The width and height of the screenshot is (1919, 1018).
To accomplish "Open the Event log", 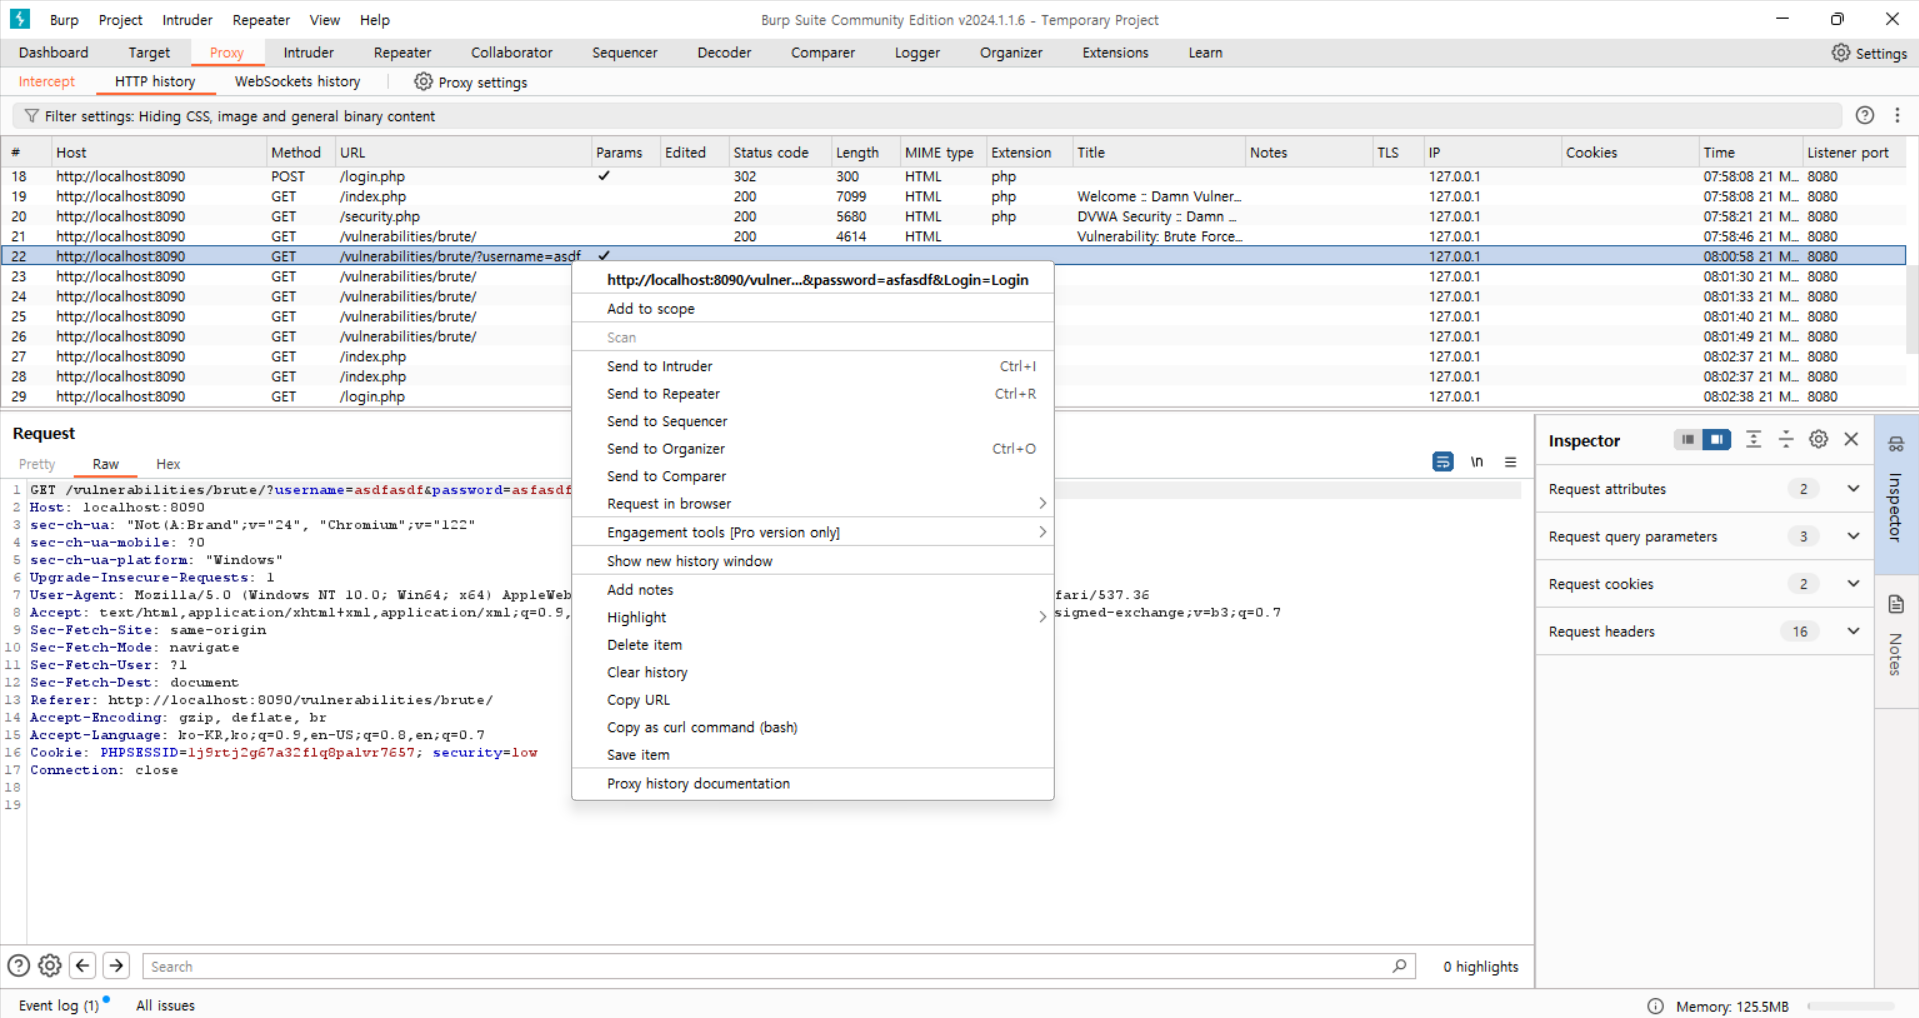I will click(59, 1006).
